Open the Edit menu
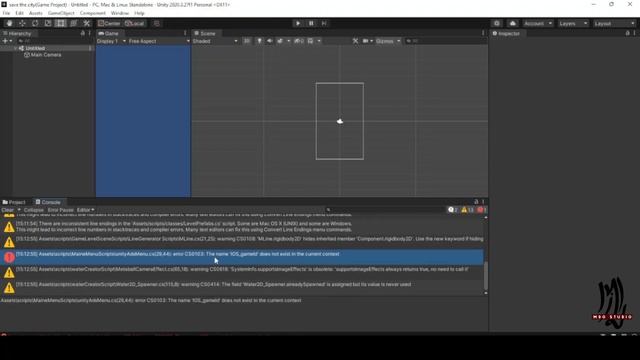Image resolution: width=640 pixels, height=360 pixels. 19,13
